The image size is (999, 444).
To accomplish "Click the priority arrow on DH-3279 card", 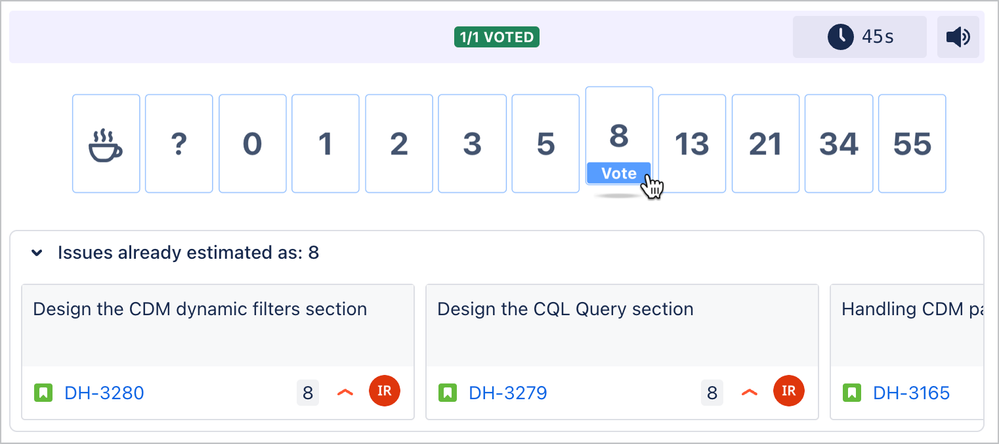I will 749,393.
